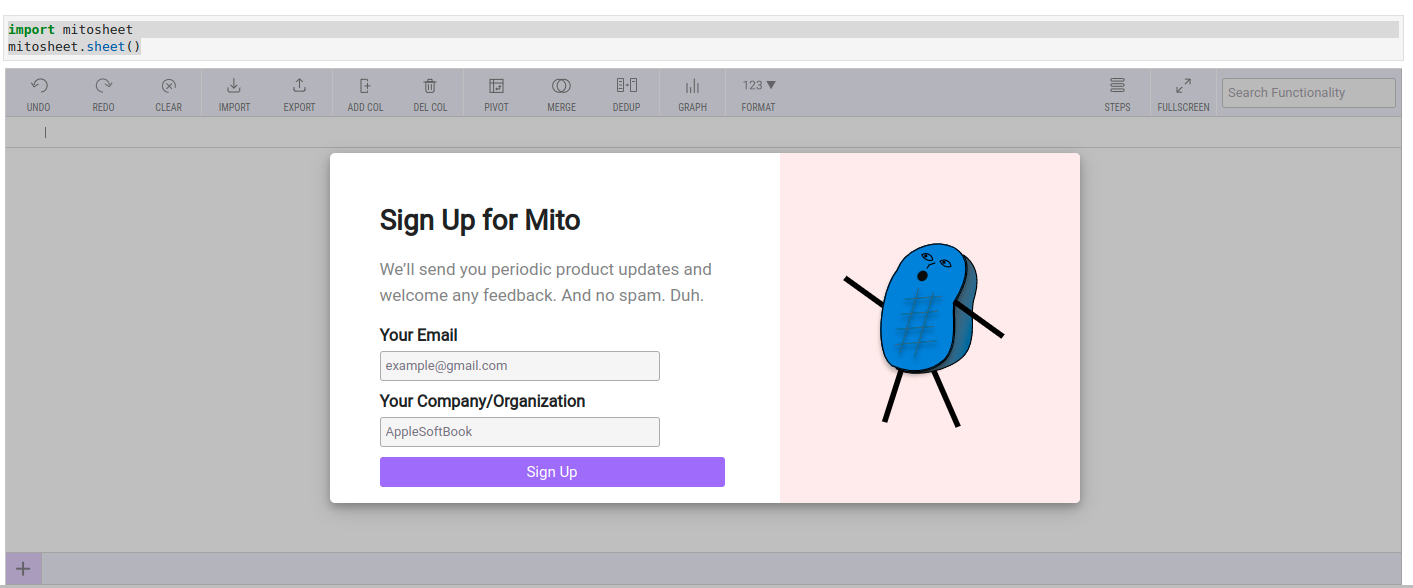Screen dimensions: 1413x588
Task: Click the Undo toolbar icon
Action: pos(39,86)
